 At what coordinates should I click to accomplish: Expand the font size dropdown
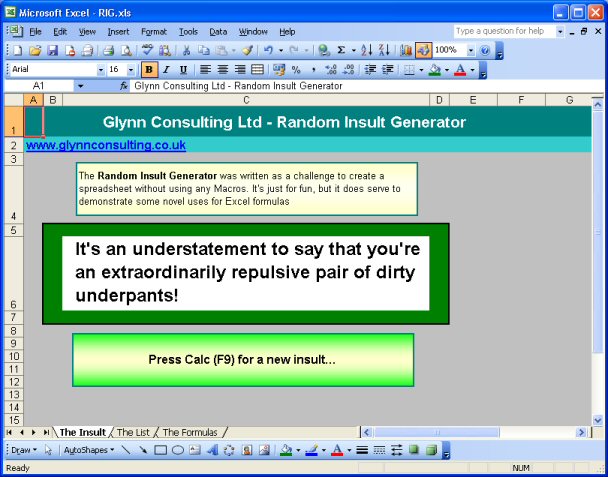(131, 70)
